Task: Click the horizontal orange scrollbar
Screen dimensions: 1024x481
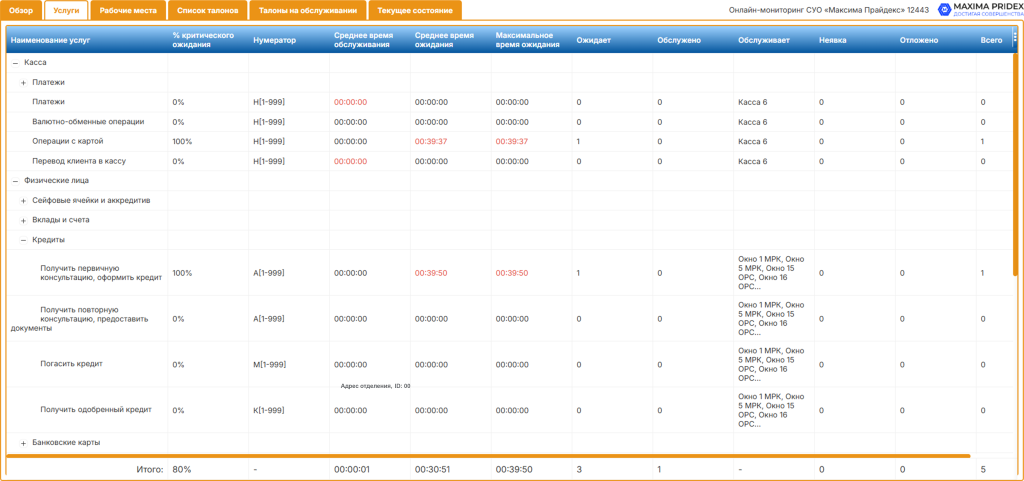Action: (488, 456)
